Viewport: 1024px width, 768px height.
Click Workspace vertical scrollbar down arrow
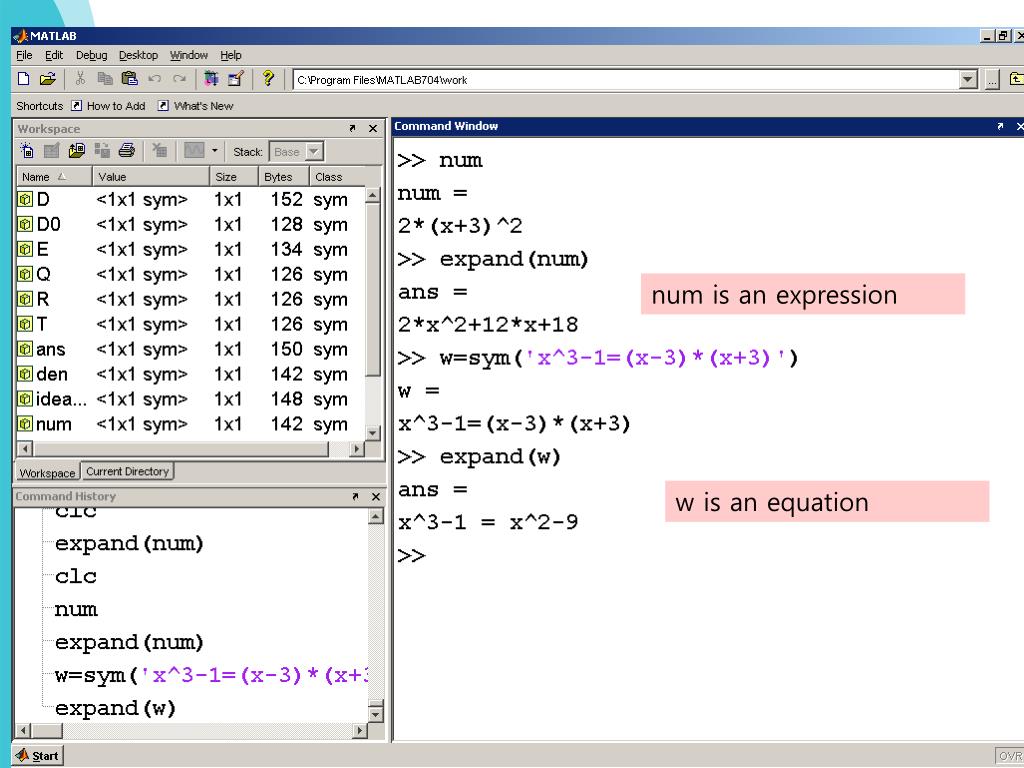(x=372, y=433)
